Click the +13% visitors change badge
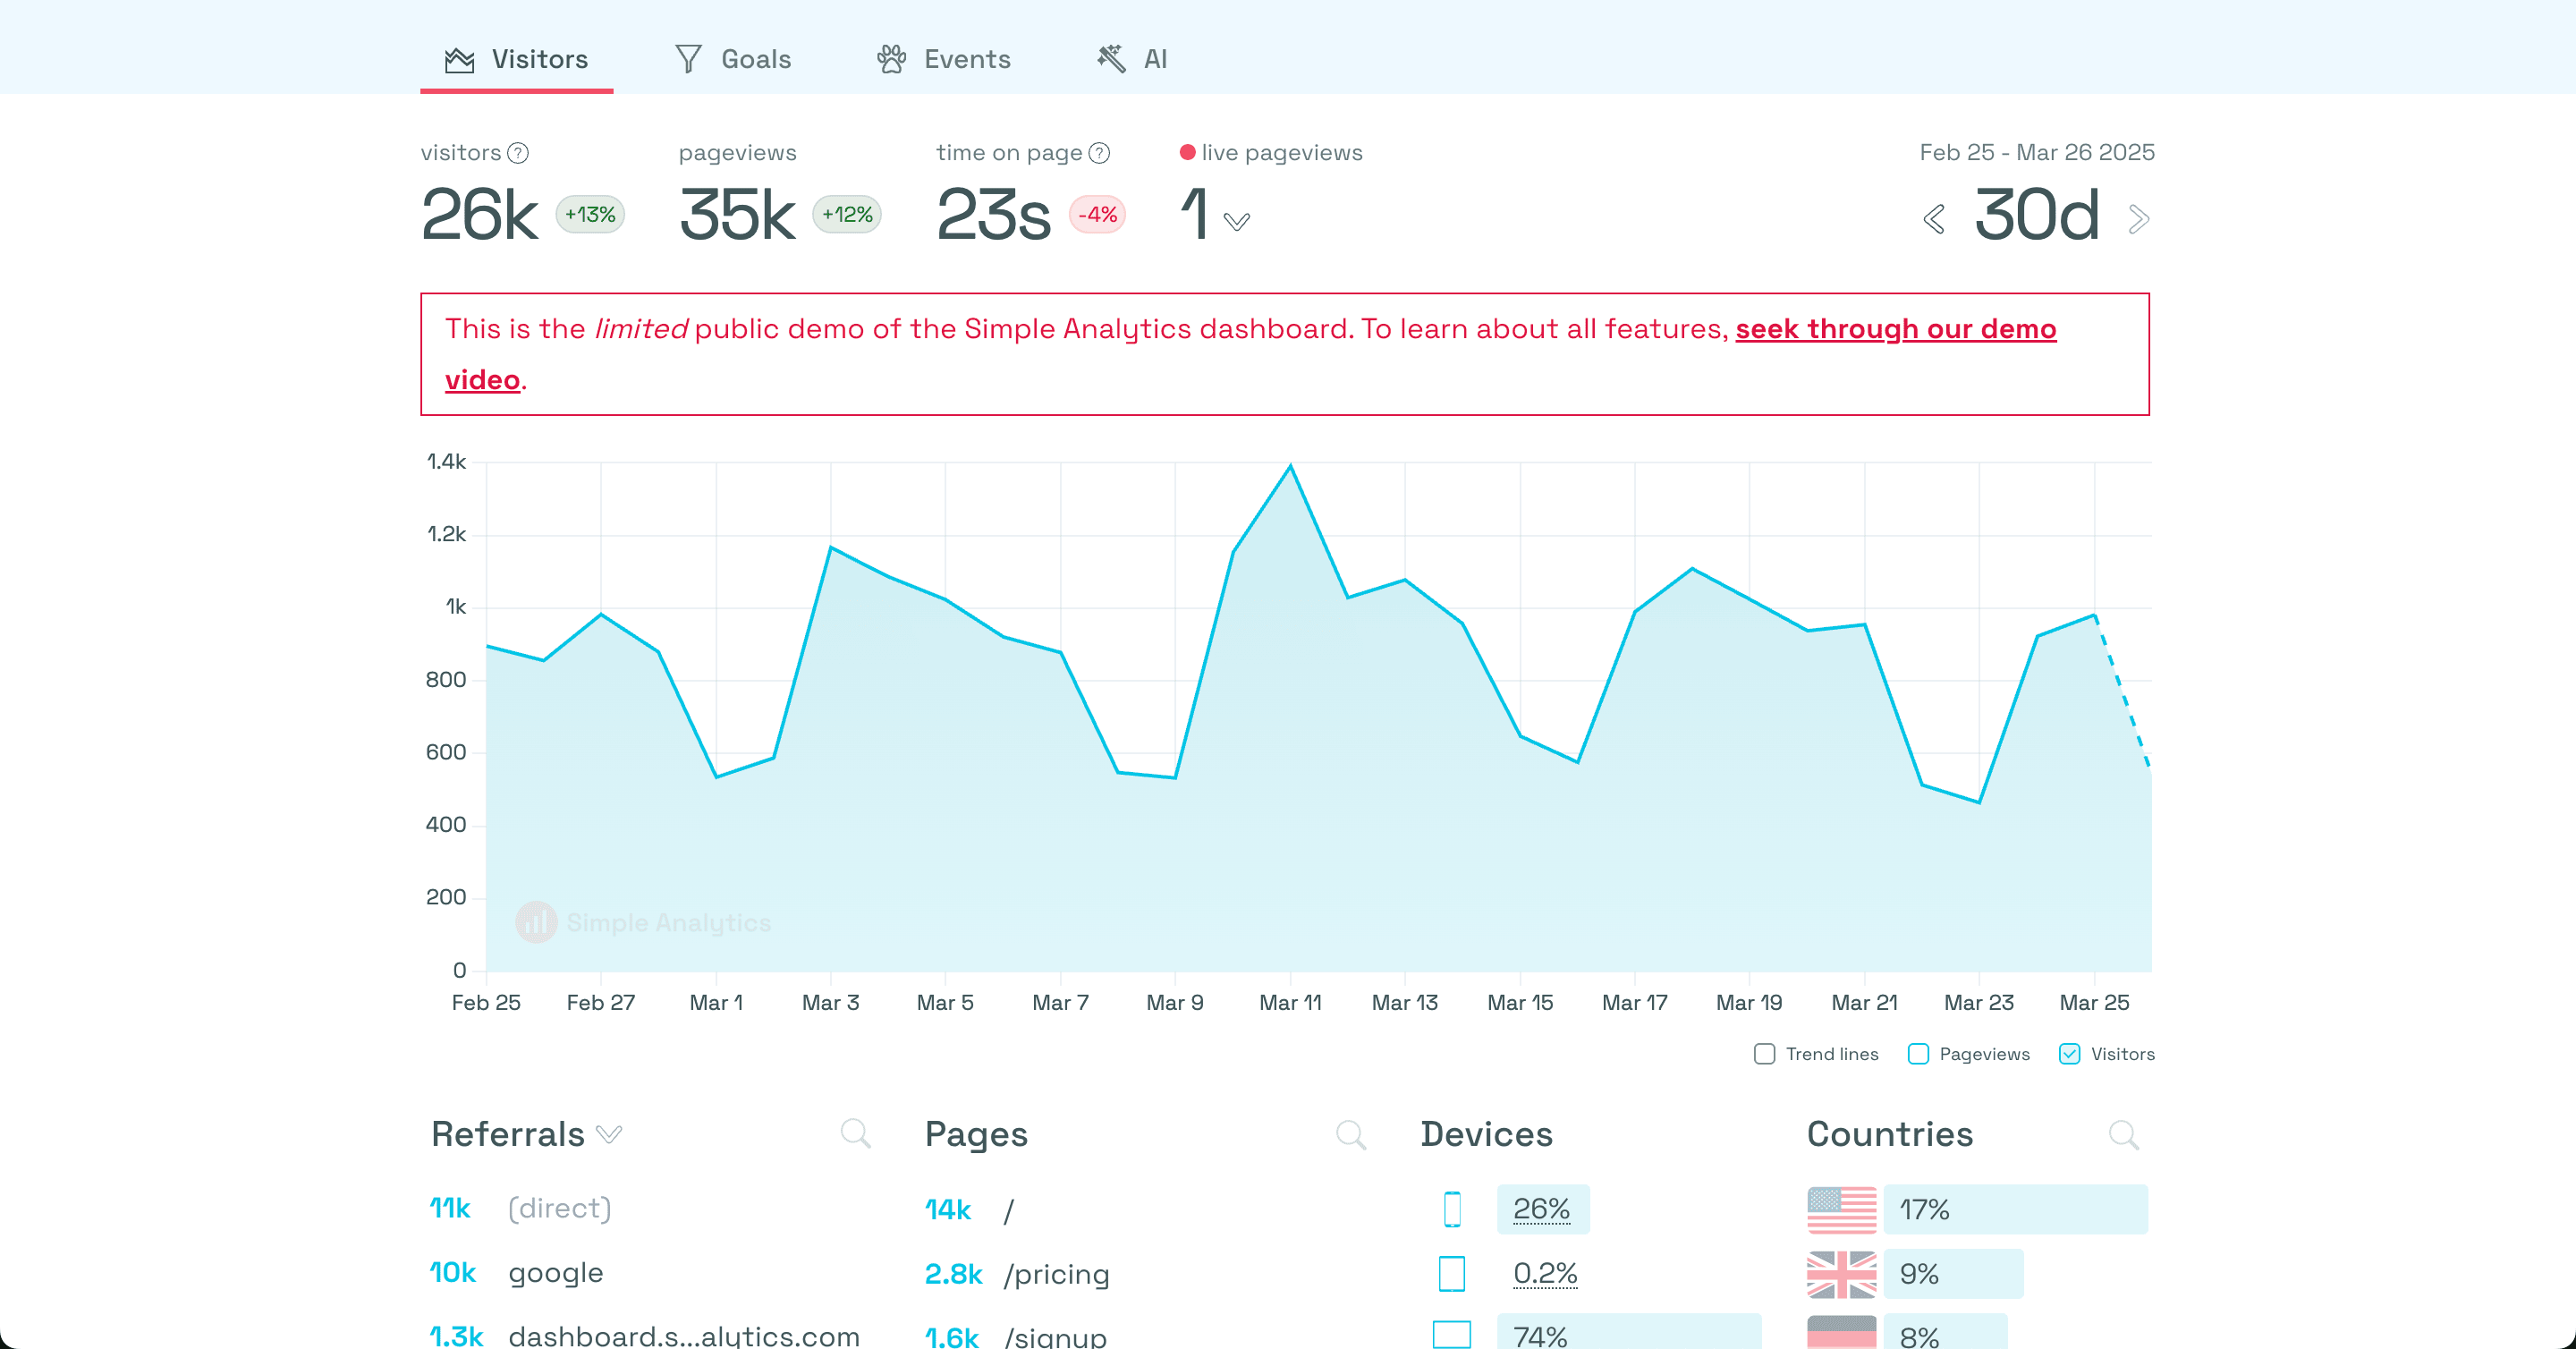2576x1349 pixels. pos(590,215)
